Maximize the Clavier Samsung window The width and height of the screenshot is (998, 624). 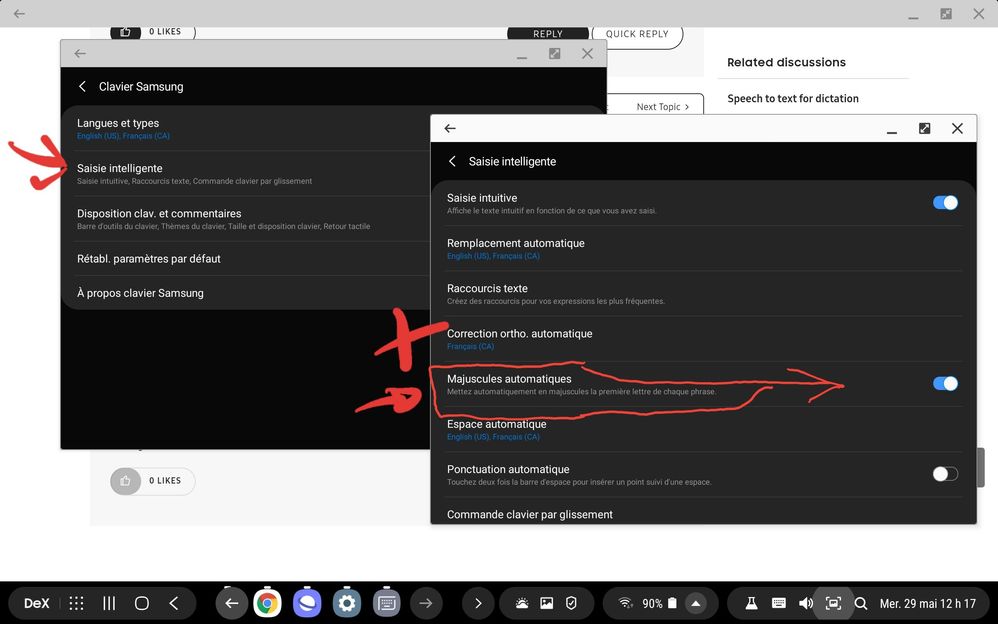pyautogui.click(x=554, y=53)
